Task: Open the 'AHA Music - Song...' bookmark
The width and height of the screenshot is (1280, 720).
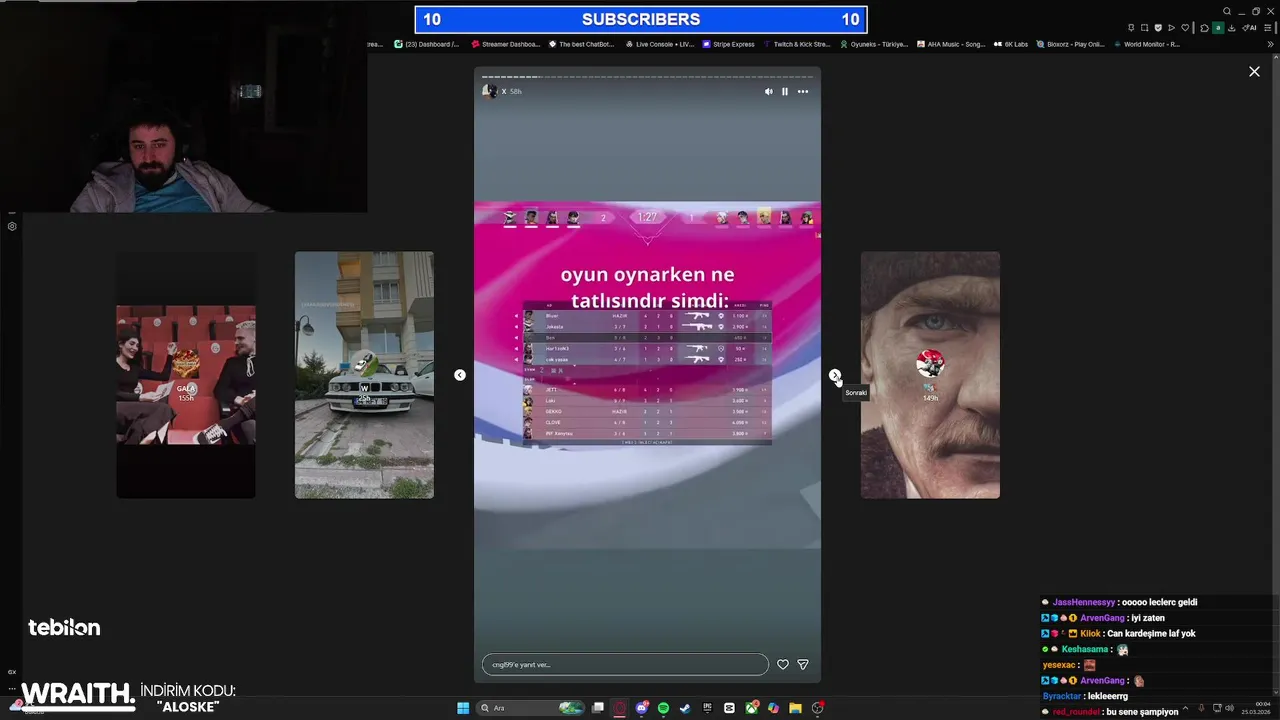Action: click(951, 44)
